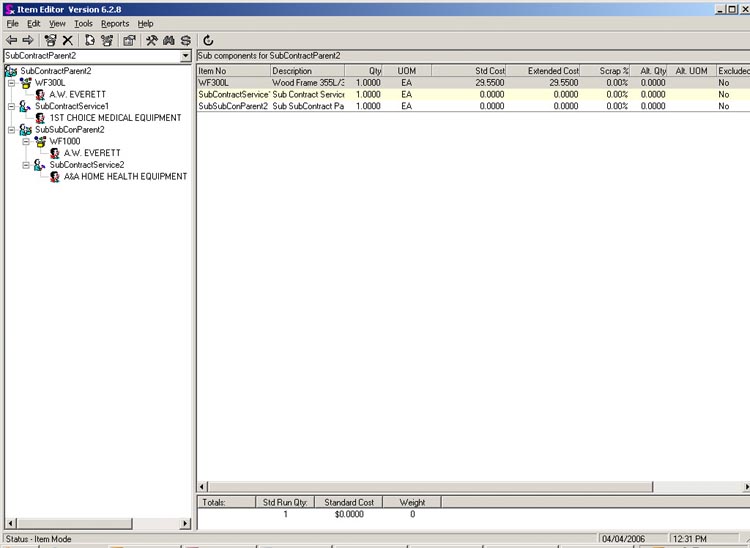
Task: Click the new document toolbar icon
Action: coord(89,40)
